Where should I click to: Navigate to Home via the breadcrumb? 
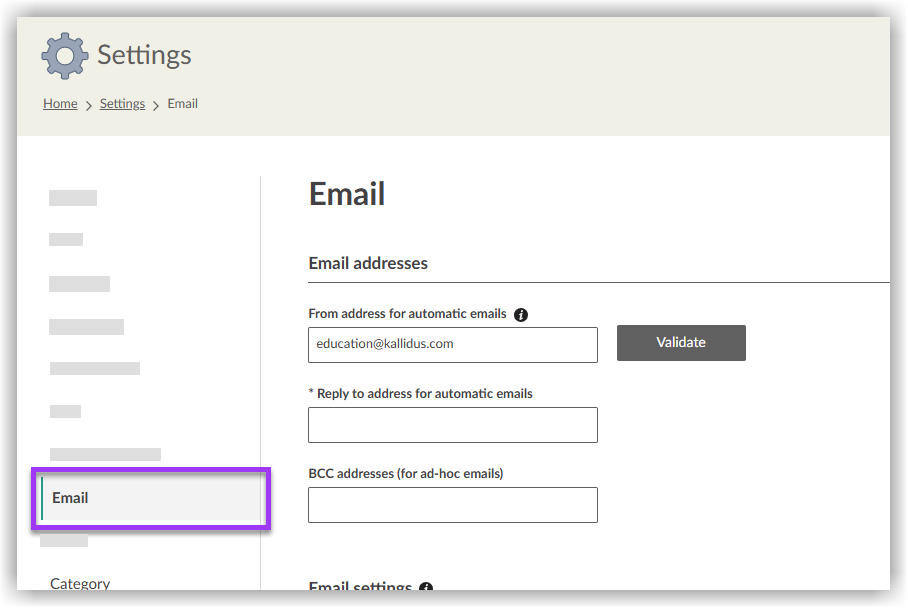coord(59,103)
